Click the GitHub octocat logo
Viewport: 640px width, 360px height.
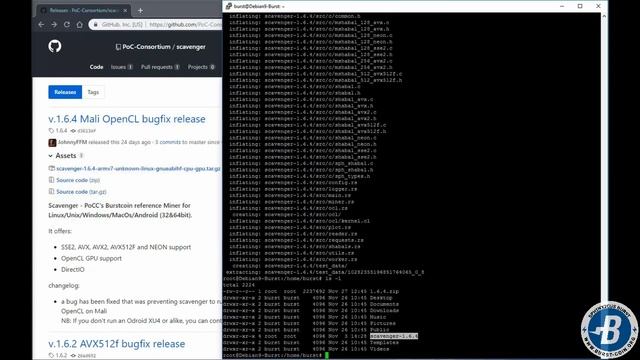click(55, 46)
